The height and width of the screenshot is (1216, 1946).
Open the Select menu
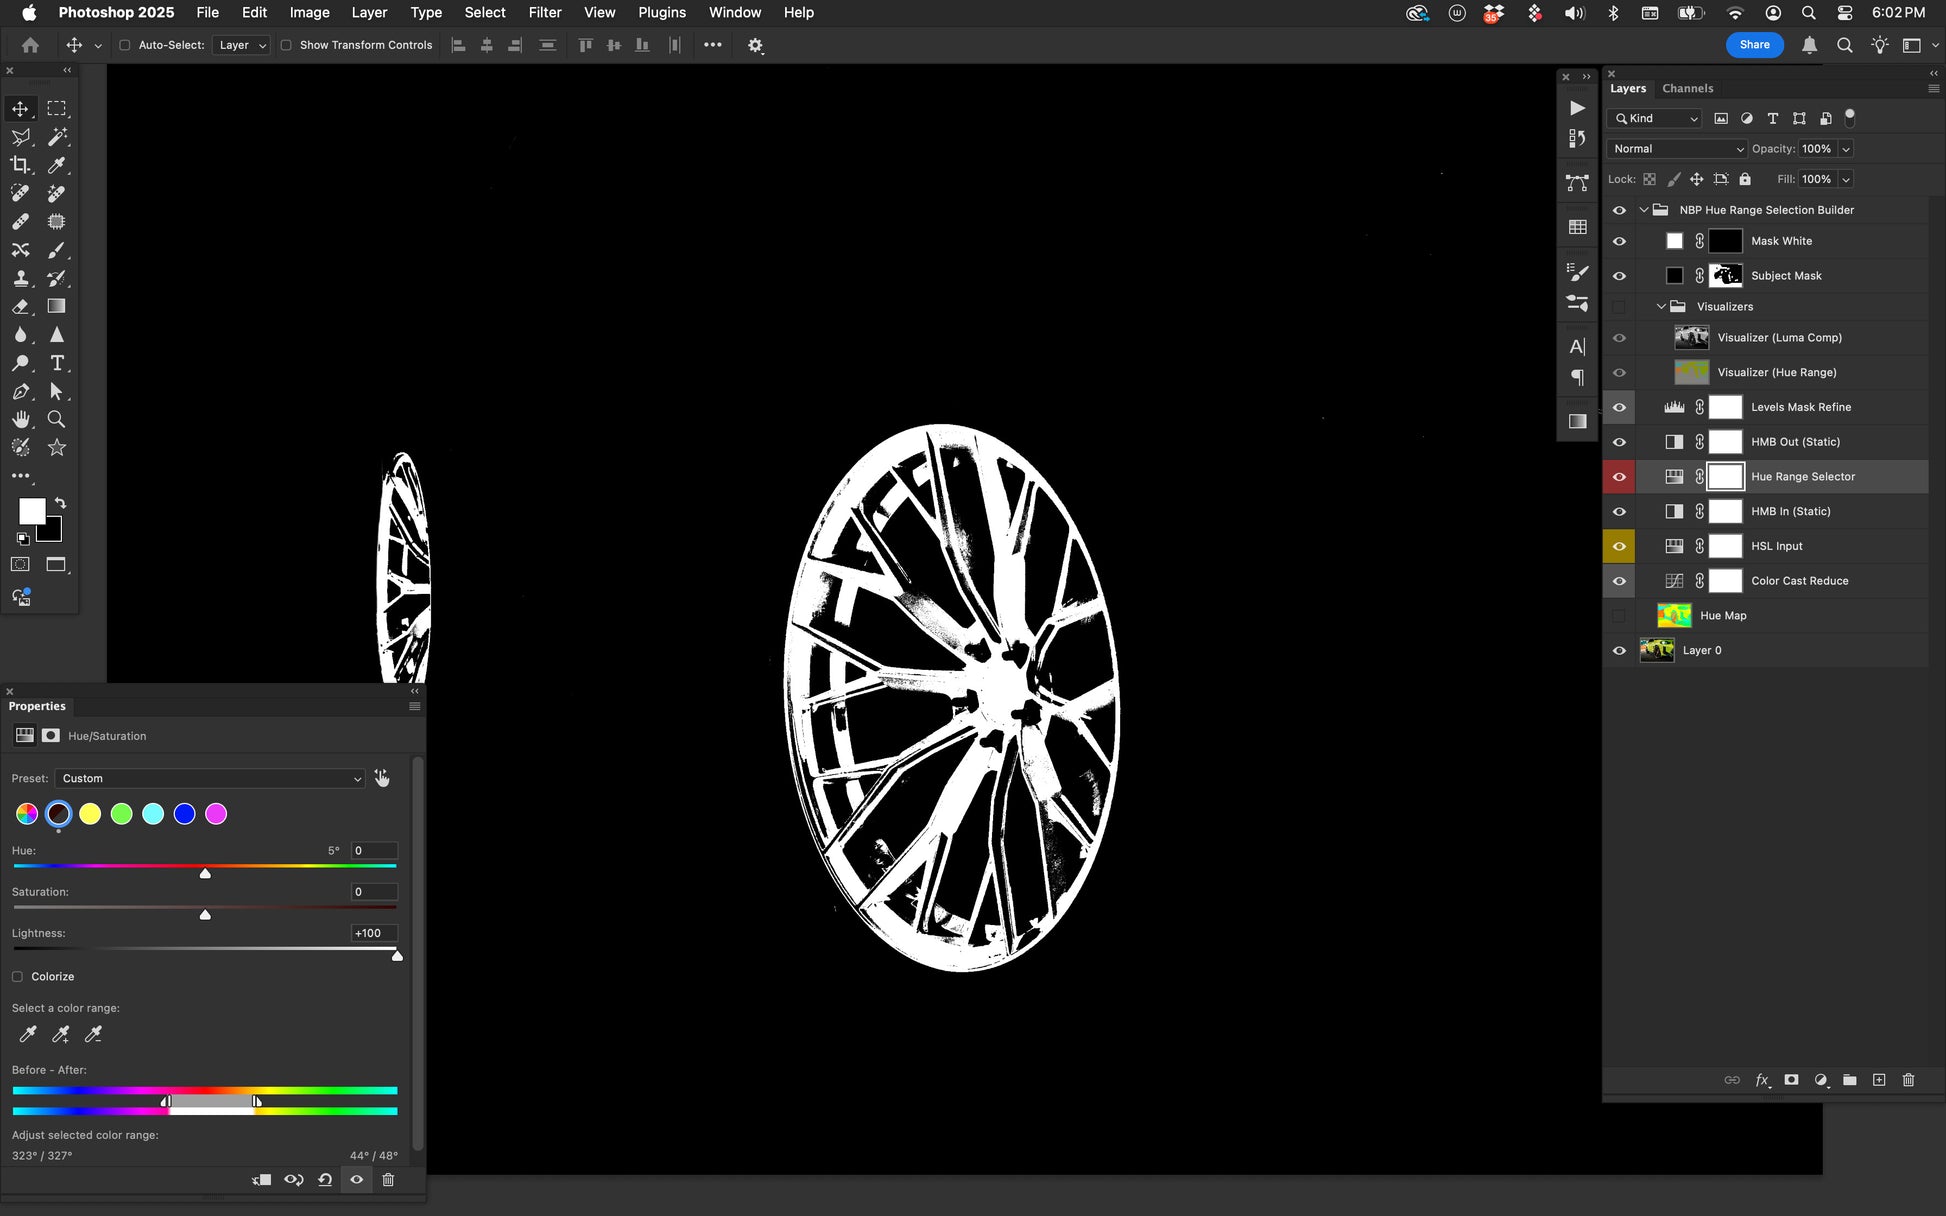pos(485,12)
